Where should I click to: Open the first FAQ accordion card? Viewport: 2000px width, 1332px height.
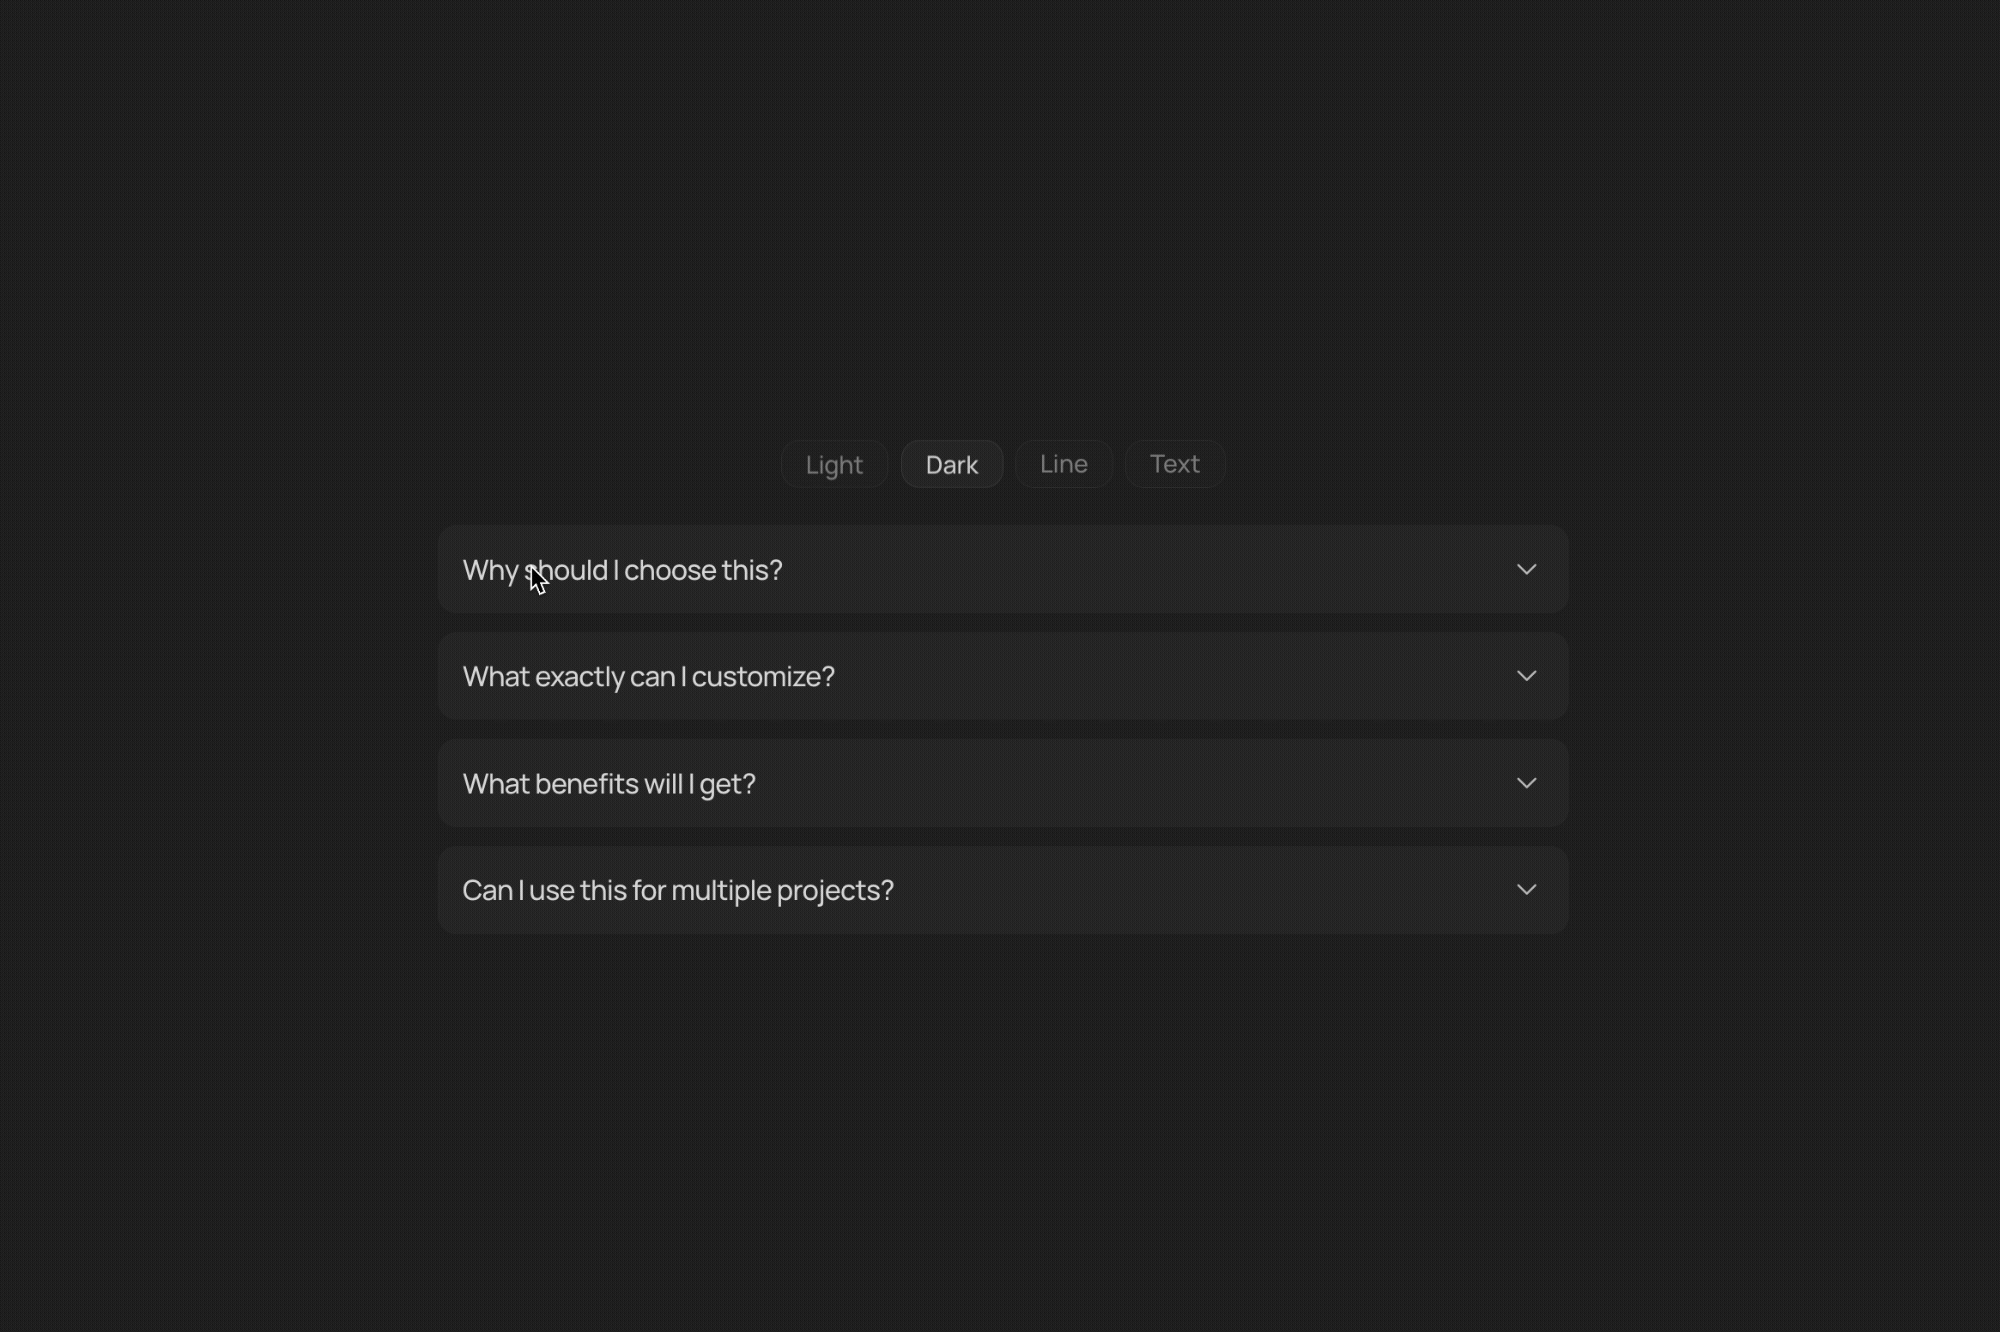[x=1100, y=569]
